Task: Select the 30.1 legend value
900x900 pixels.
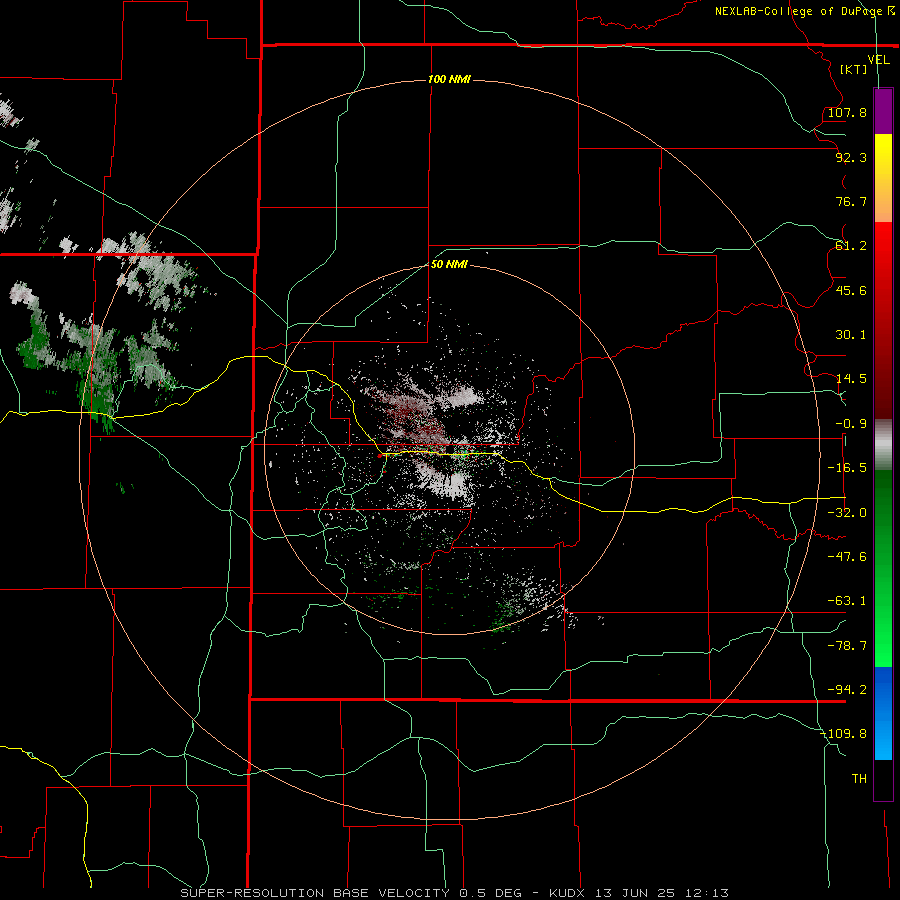Action: [x=851, y=335]
